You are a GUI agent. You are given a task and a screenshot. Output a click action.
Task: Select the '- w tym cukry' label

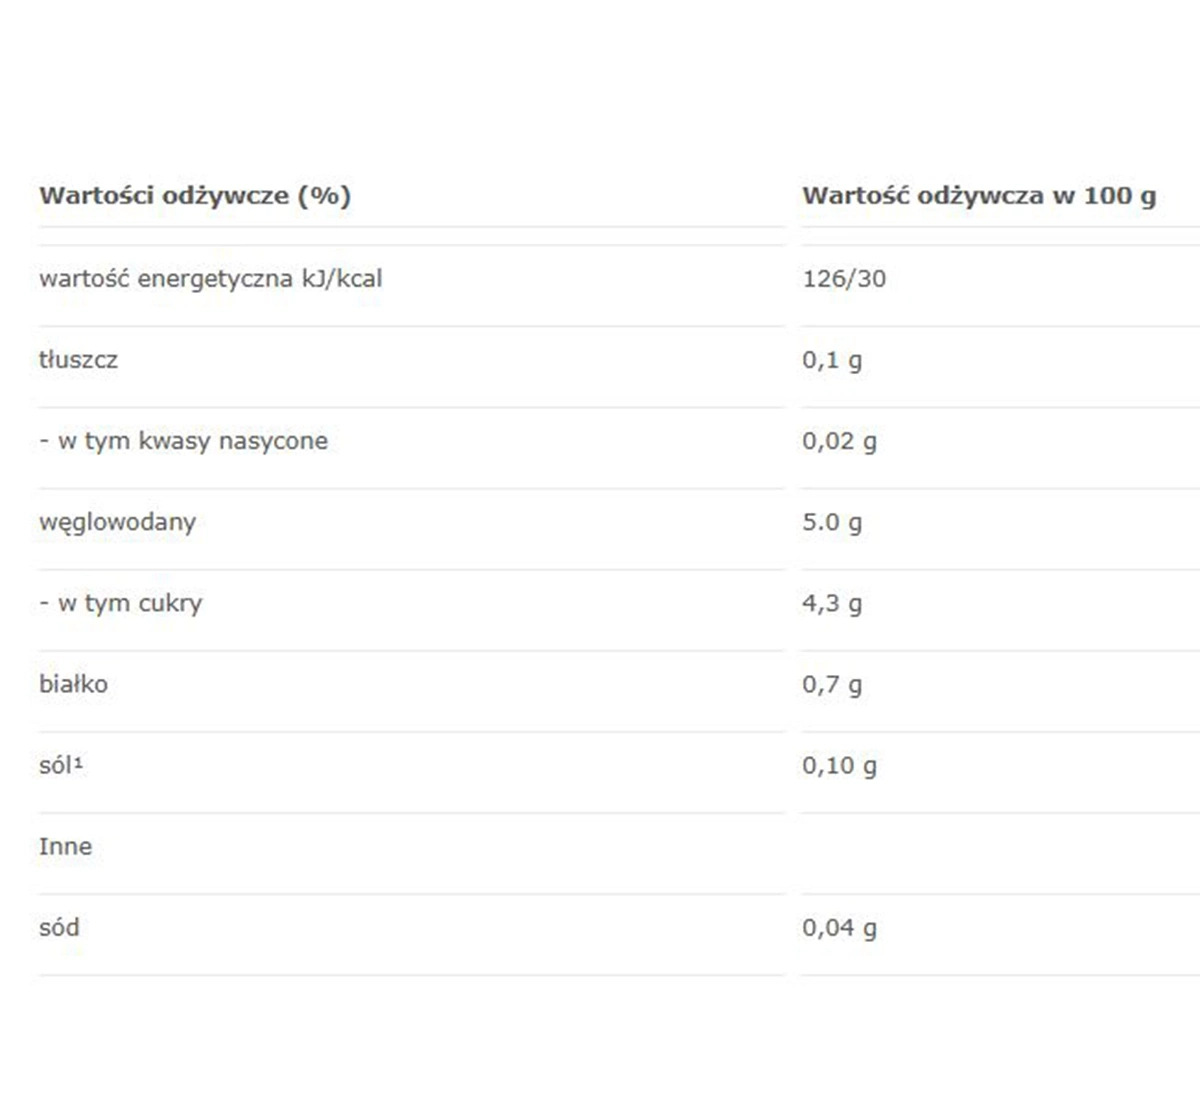tap(120, 603)
